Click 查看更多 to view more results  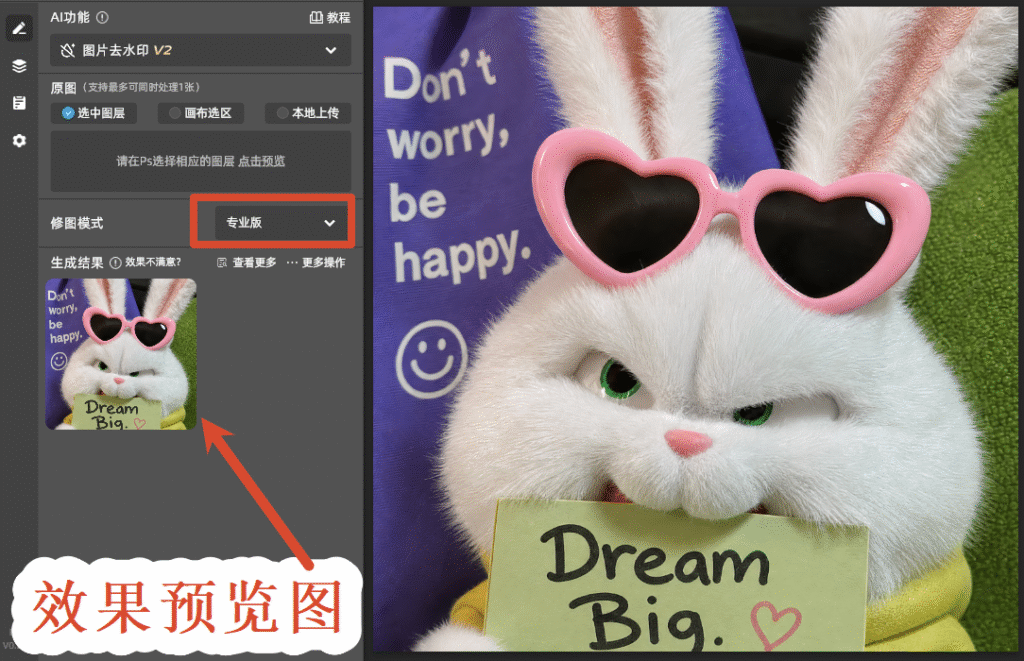pos(247,263)
